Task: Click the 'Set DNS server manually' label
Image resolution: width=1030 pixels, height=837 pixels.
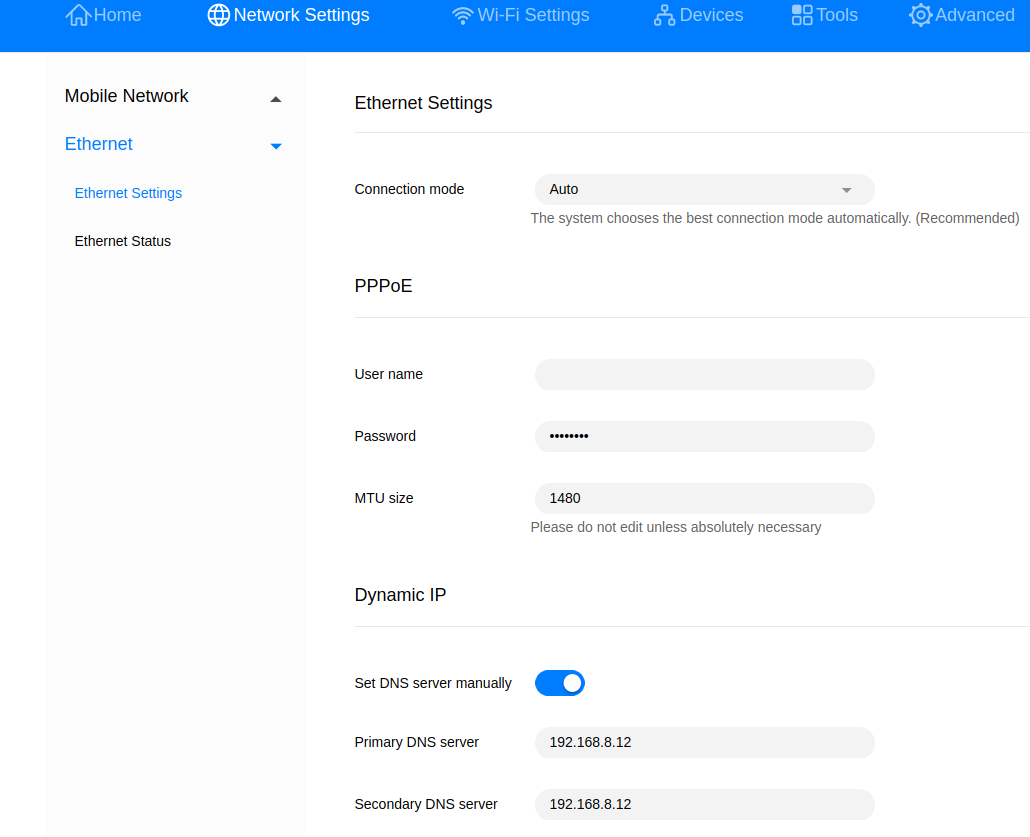Action: (x=432, y=683)
